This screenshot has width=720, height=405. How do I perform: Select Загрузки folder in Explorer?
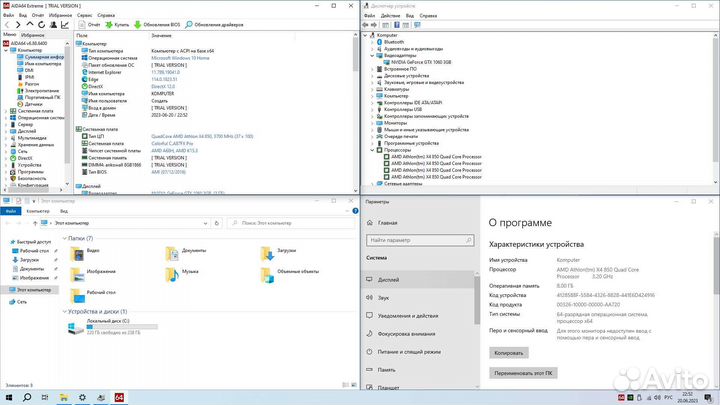(x=278, y=253)
